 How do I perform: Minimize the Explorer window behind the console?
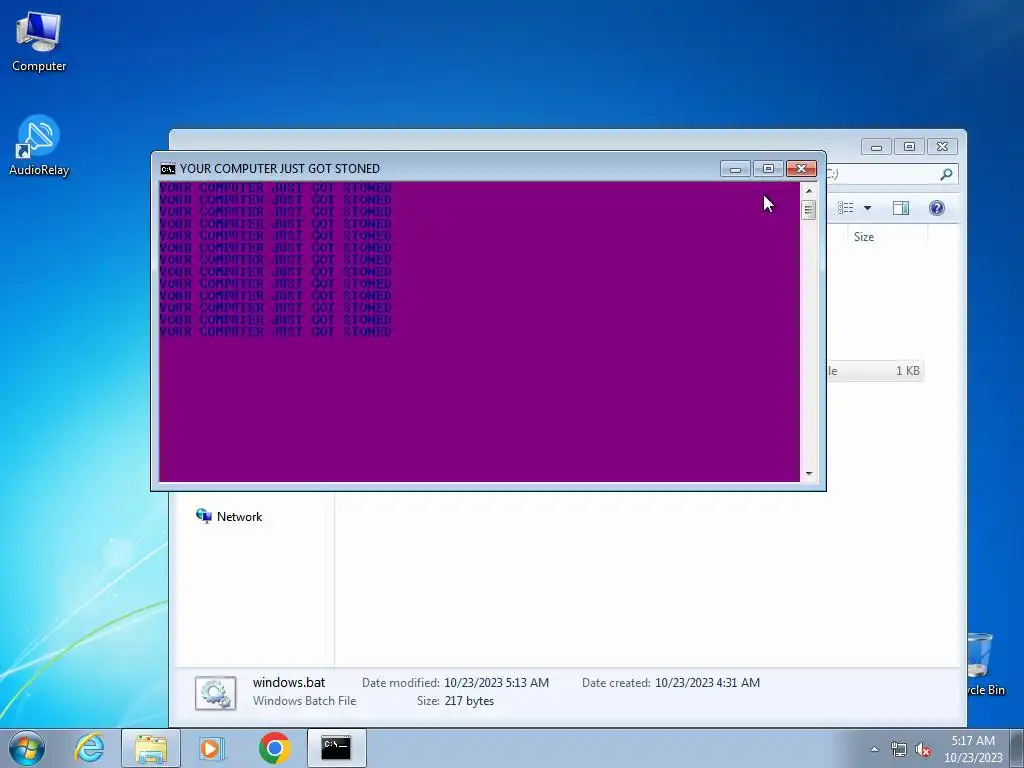(876, 147)
